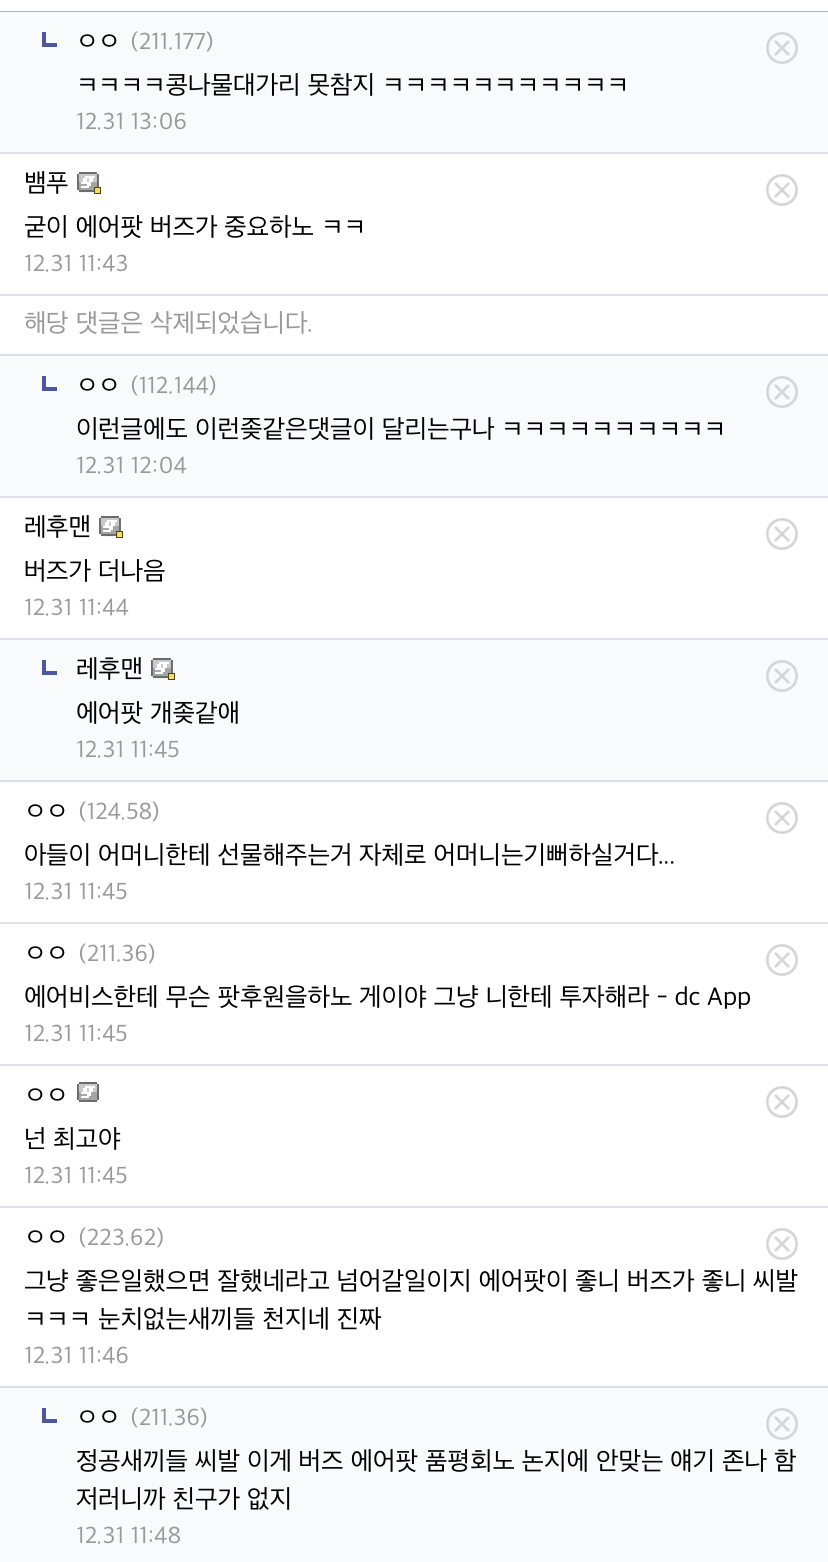828x1562 pixels.
Task: Click the gallog icon on 레후맨's 11:45 reply
Action: pos(163,669)
